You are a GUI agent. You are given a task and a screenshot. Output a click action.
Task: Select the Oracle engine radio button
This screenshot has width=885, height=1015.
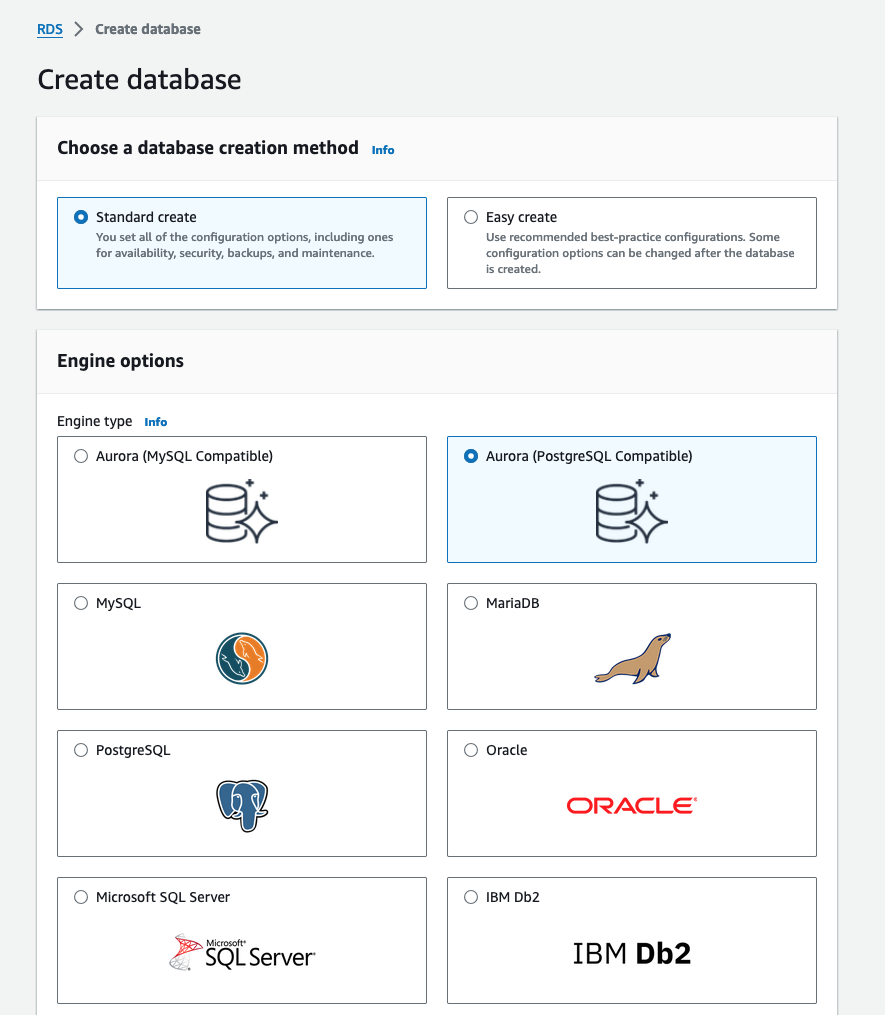[x=471, y=750]
